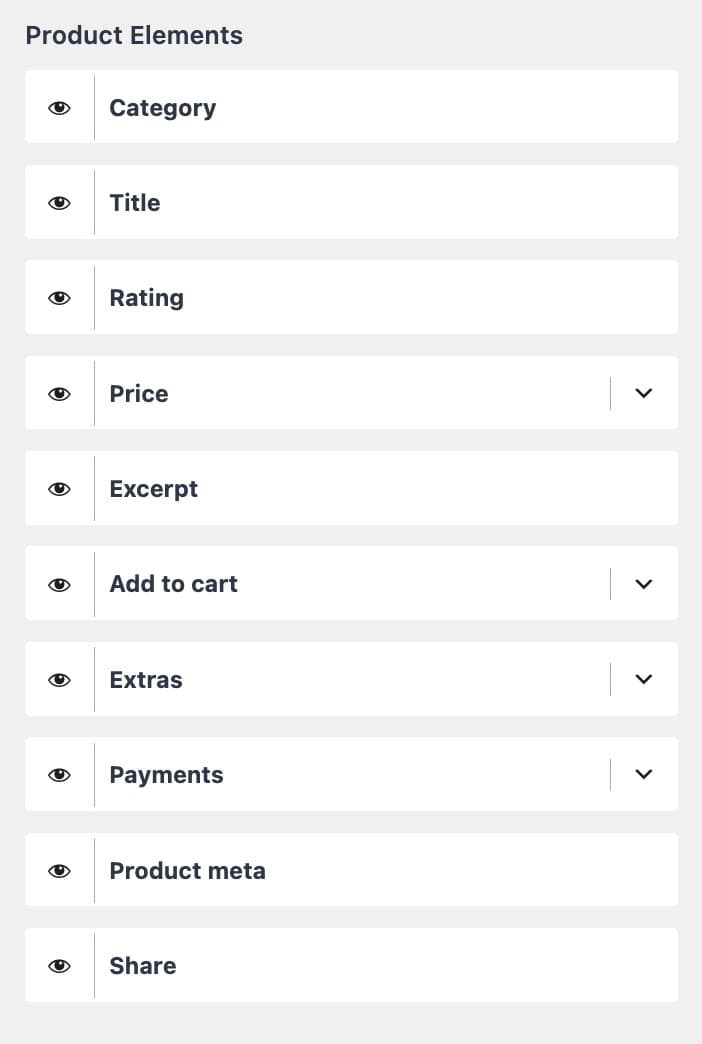Select the Rating element row
702x1044 pixels.
pyautogui.click(x=146, y=297)
